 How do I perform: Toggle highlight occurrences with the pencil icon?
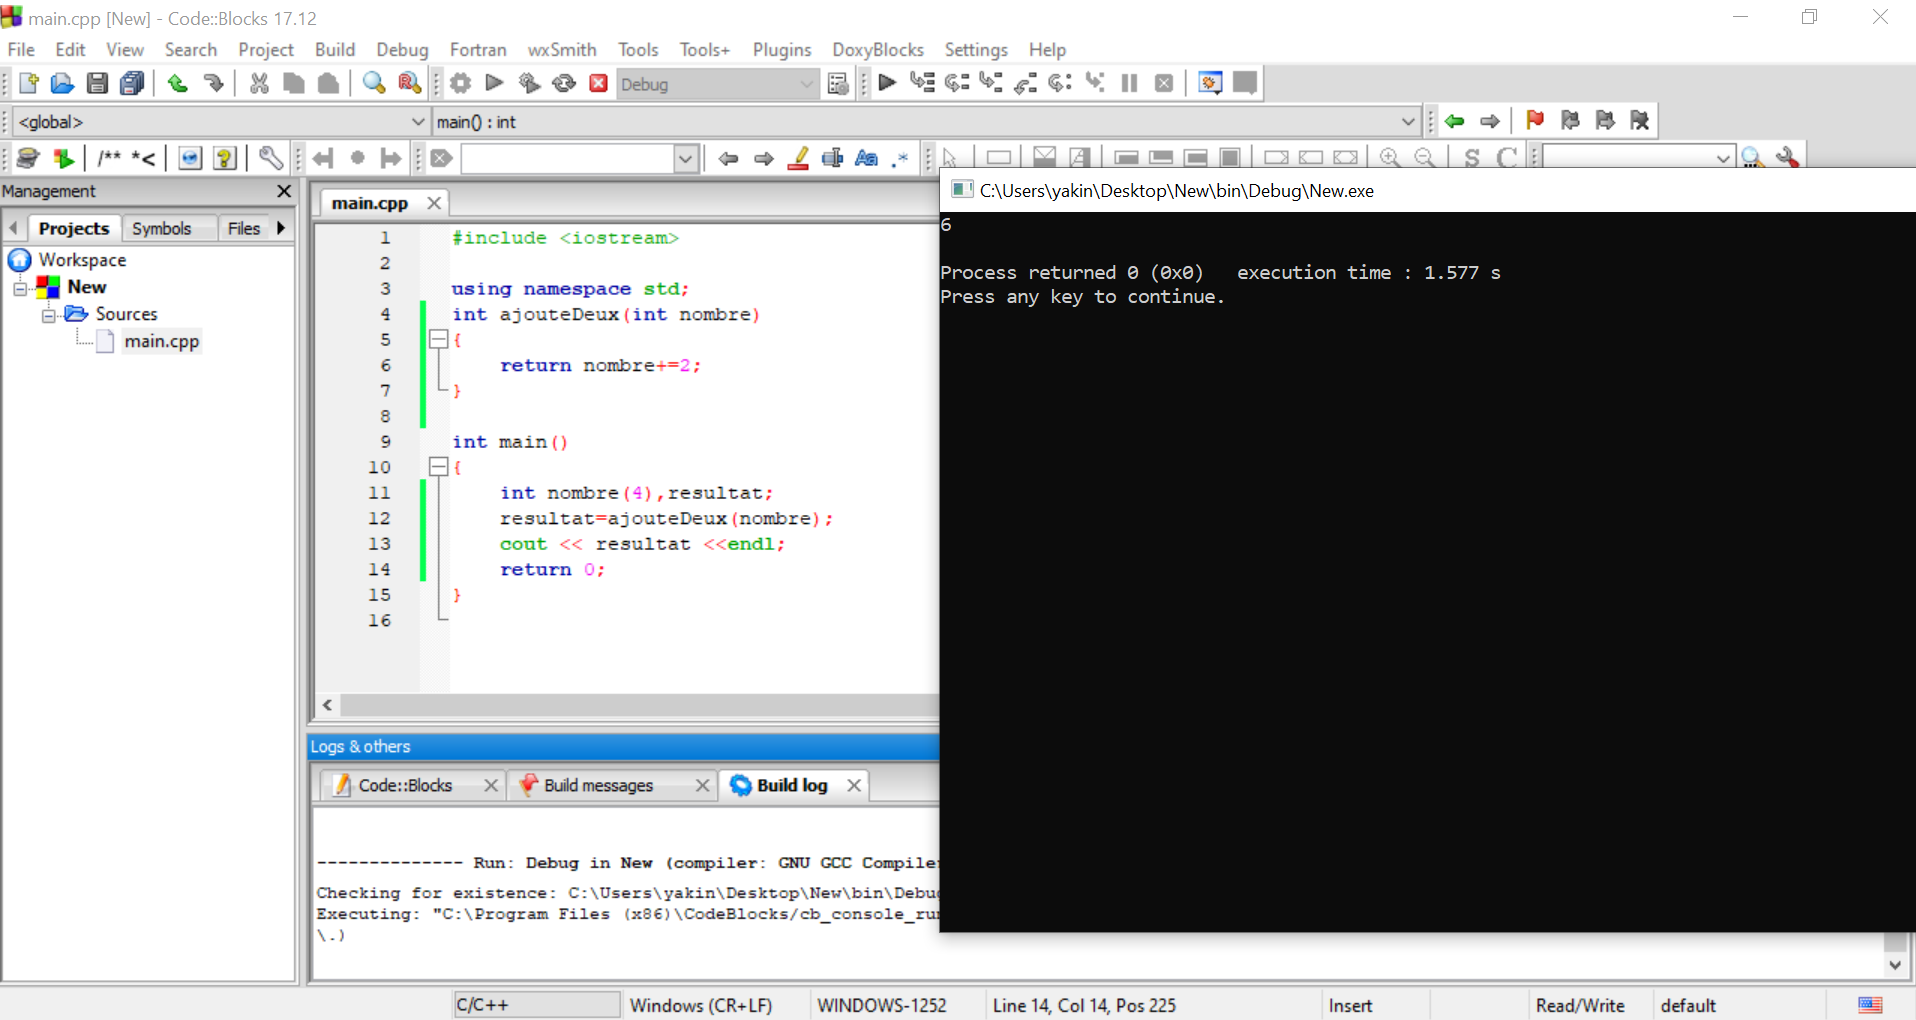[x=798, y=158]
